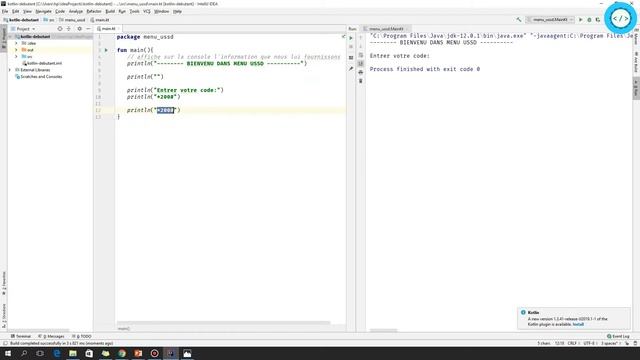Screen dimensions: 640x360
Task: Click the console horizontal scrollbar
Action: click(383, 330)
